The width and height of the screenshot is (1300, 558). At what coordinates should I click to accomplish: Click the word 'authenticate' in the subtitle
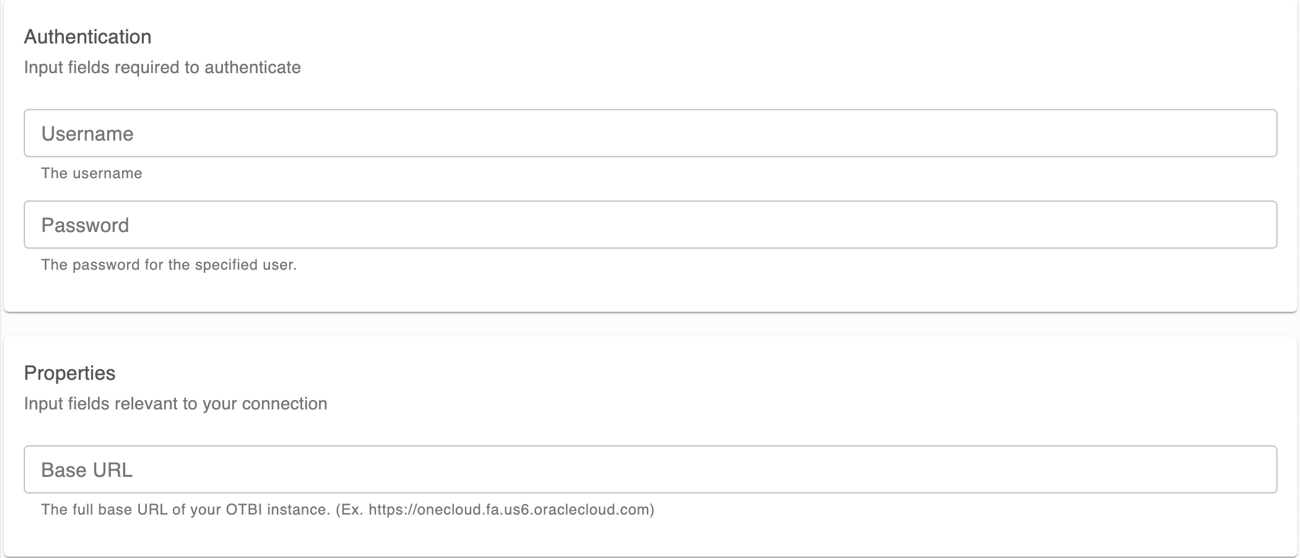[254, 68]
